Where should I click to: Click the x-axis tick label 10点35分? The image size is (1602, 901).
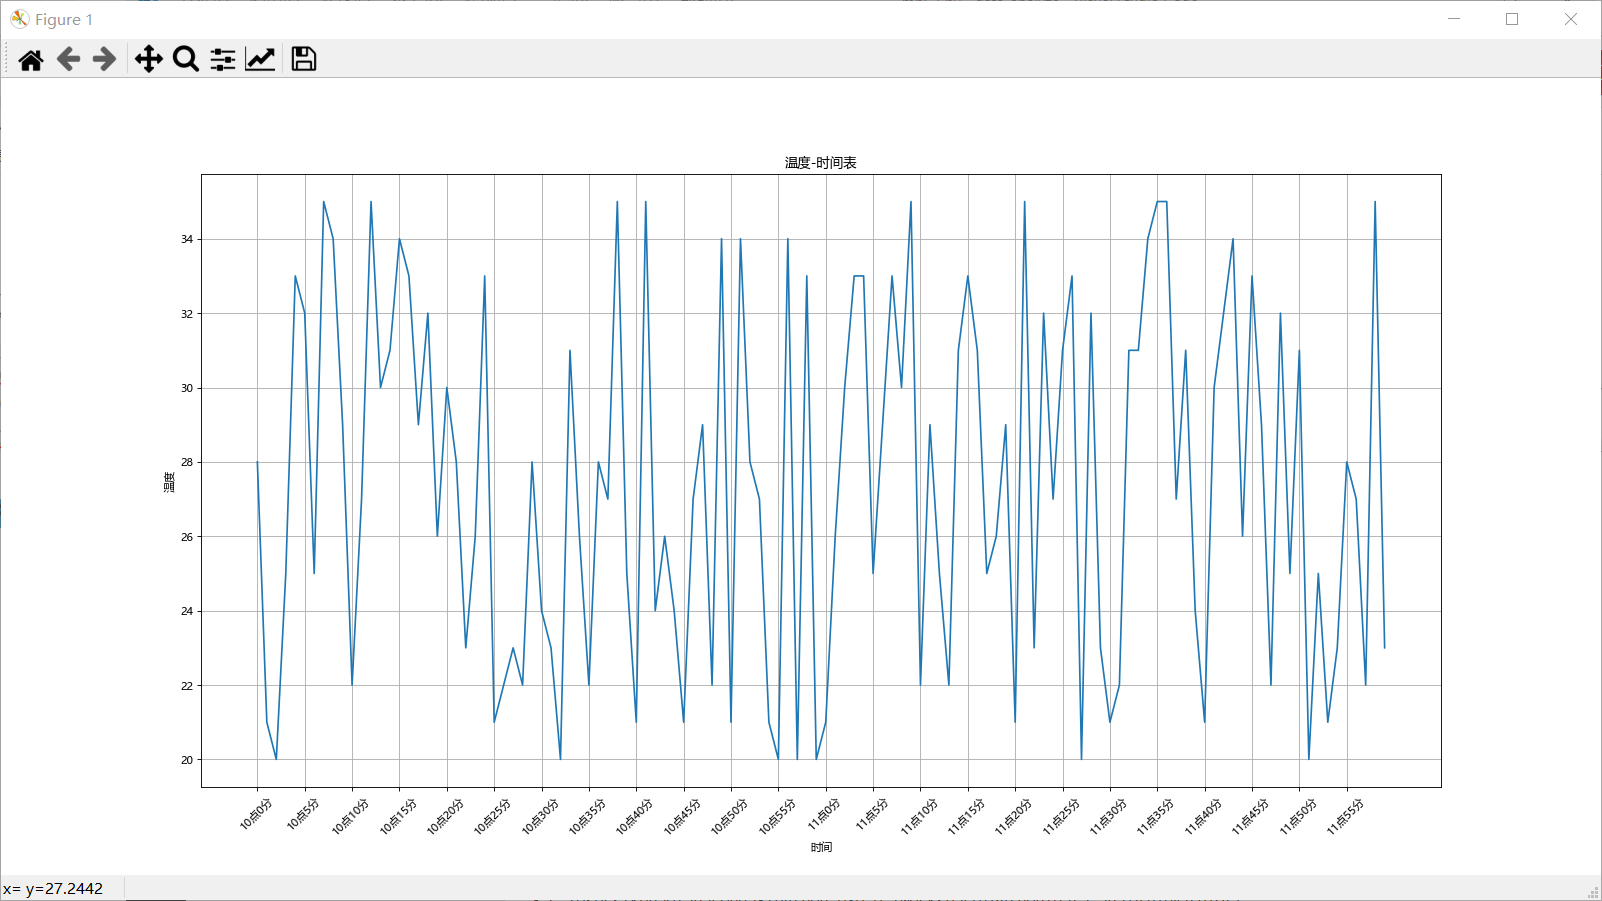(587, 816)
